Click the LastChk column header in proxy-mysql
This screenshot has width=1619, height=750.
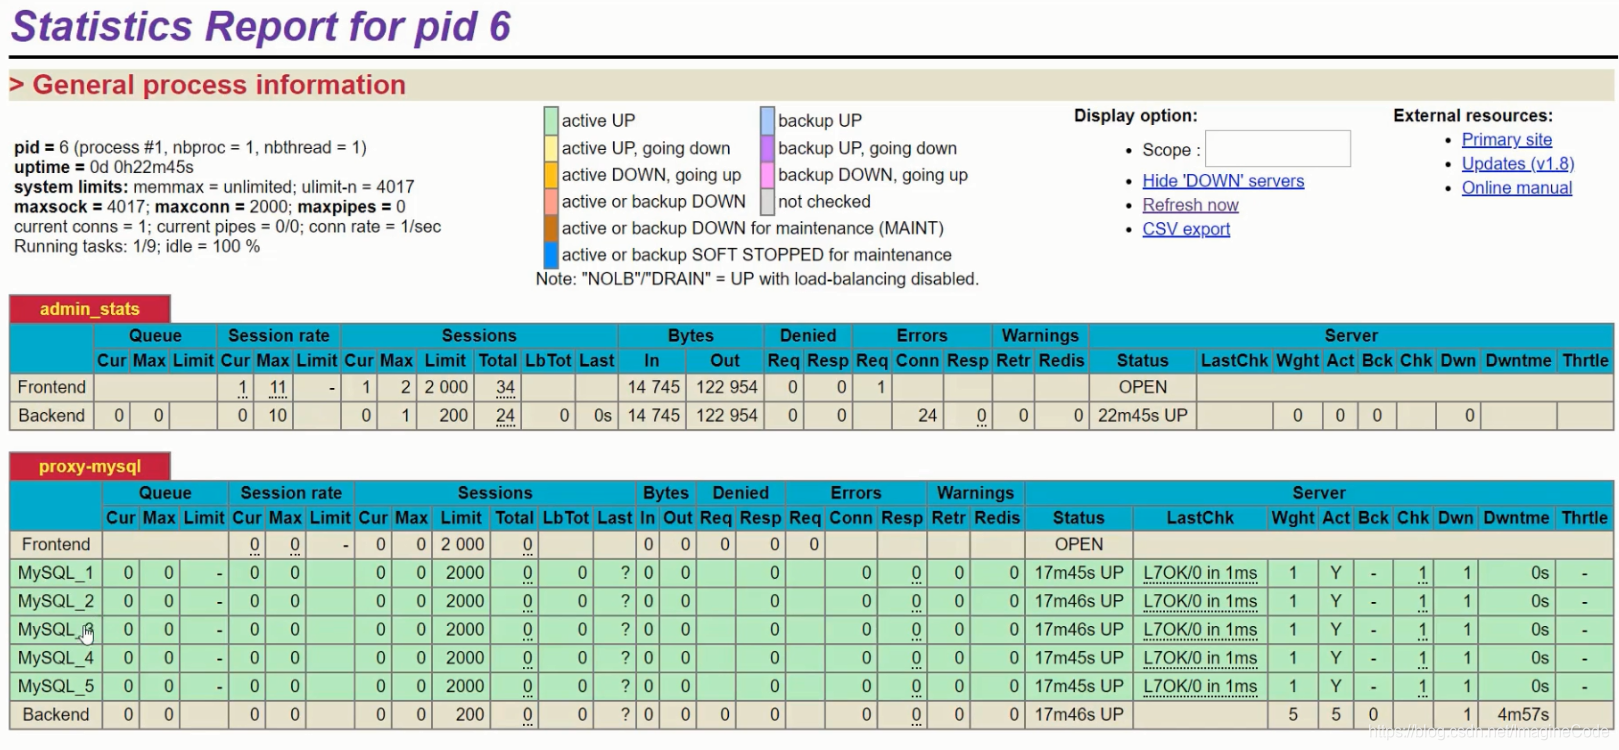point(1200,518)
